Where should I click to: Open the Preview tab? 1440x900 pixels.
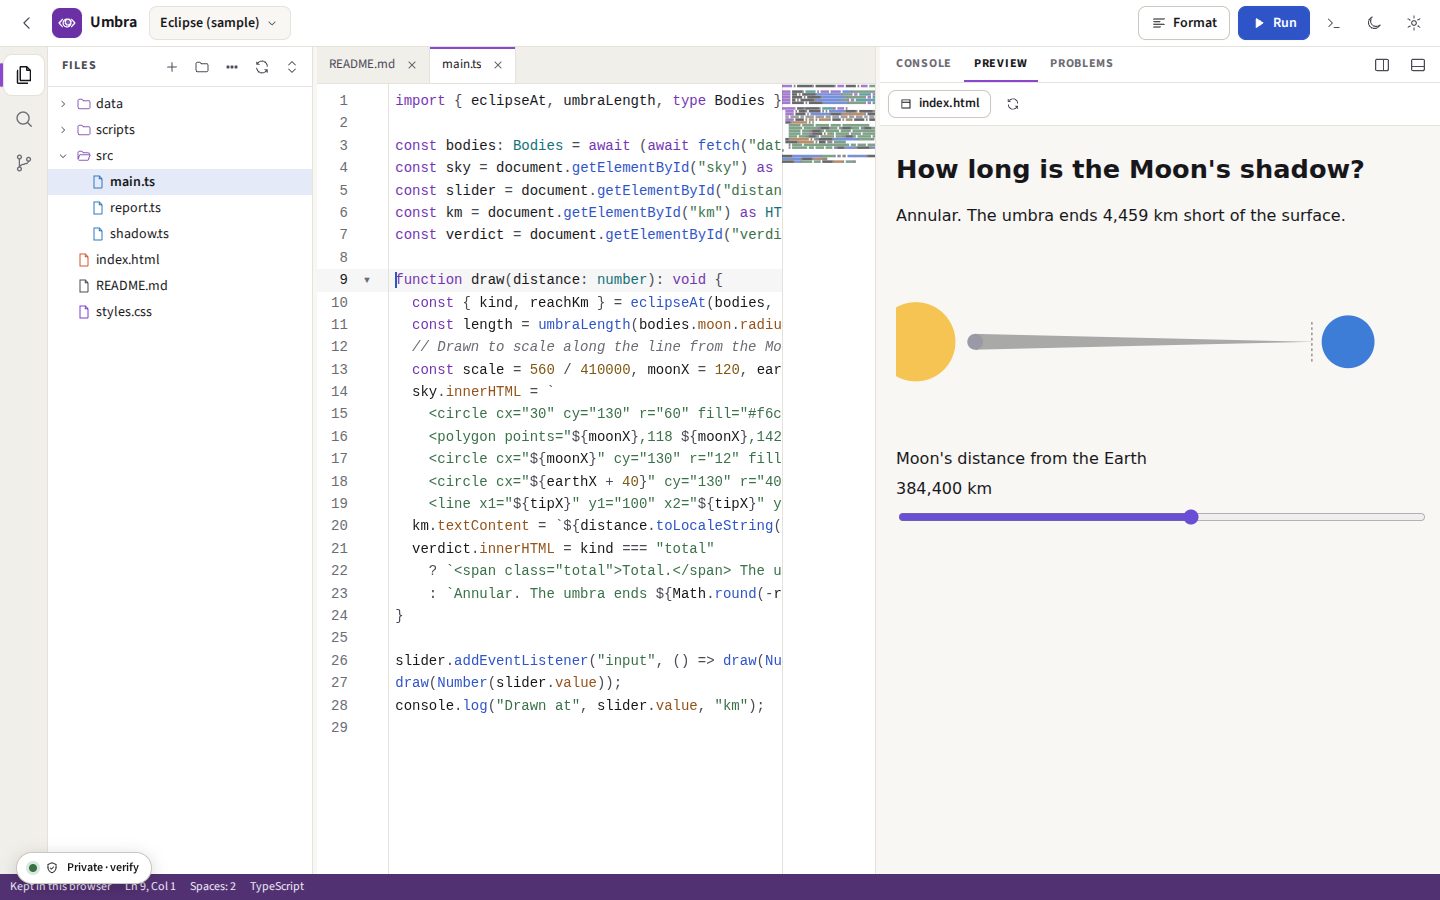tap(1000, 64)
